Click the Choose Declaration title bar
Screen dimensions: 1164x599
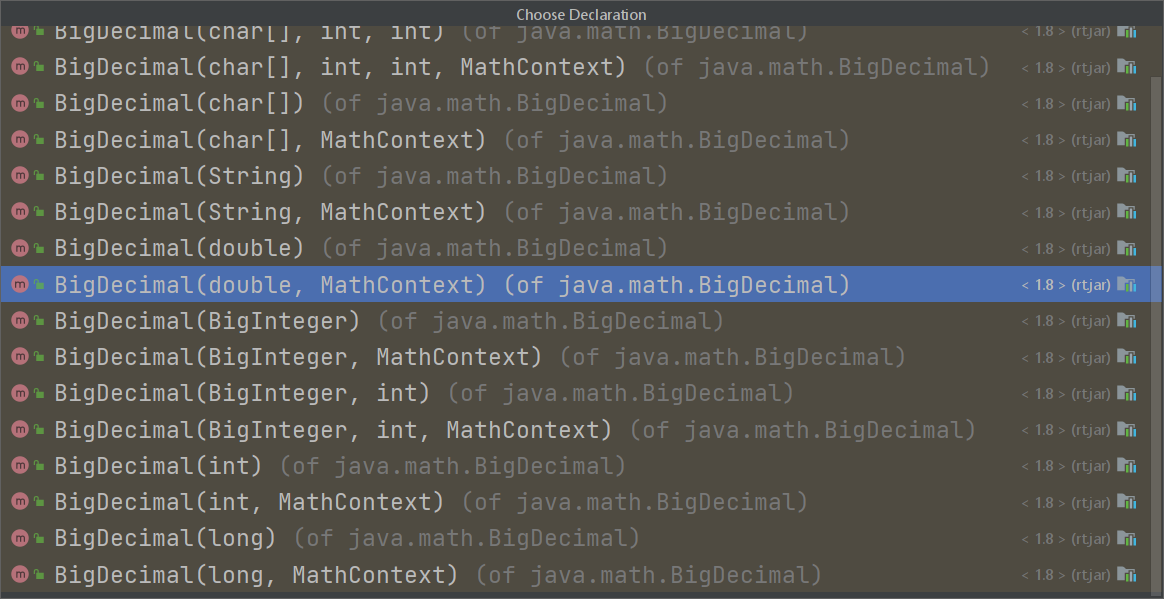click(x=582, y=13)
